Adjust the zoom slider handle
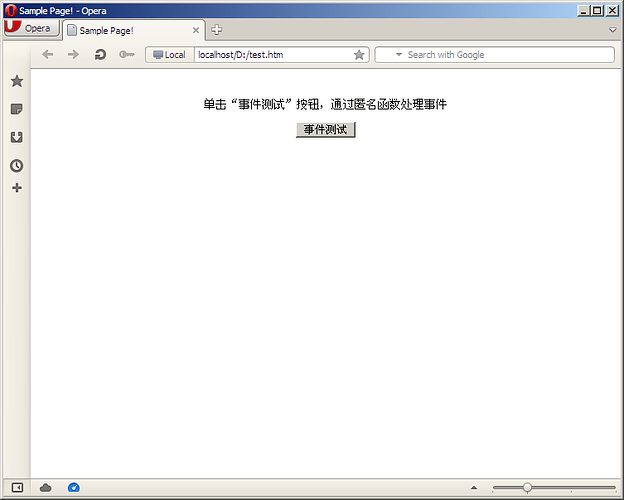624x500 pixels. pyautogui.click(x=527, y=487)
